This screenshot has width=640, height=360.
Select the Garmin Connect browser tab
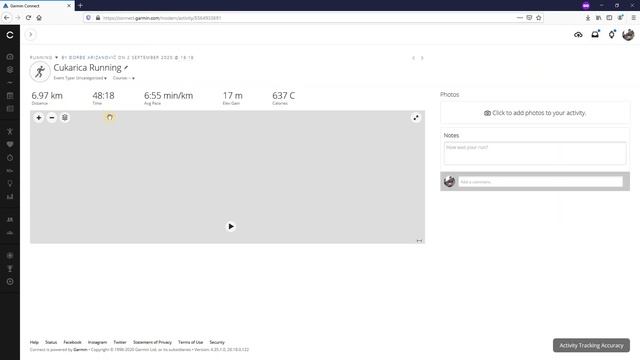(37, 6)
